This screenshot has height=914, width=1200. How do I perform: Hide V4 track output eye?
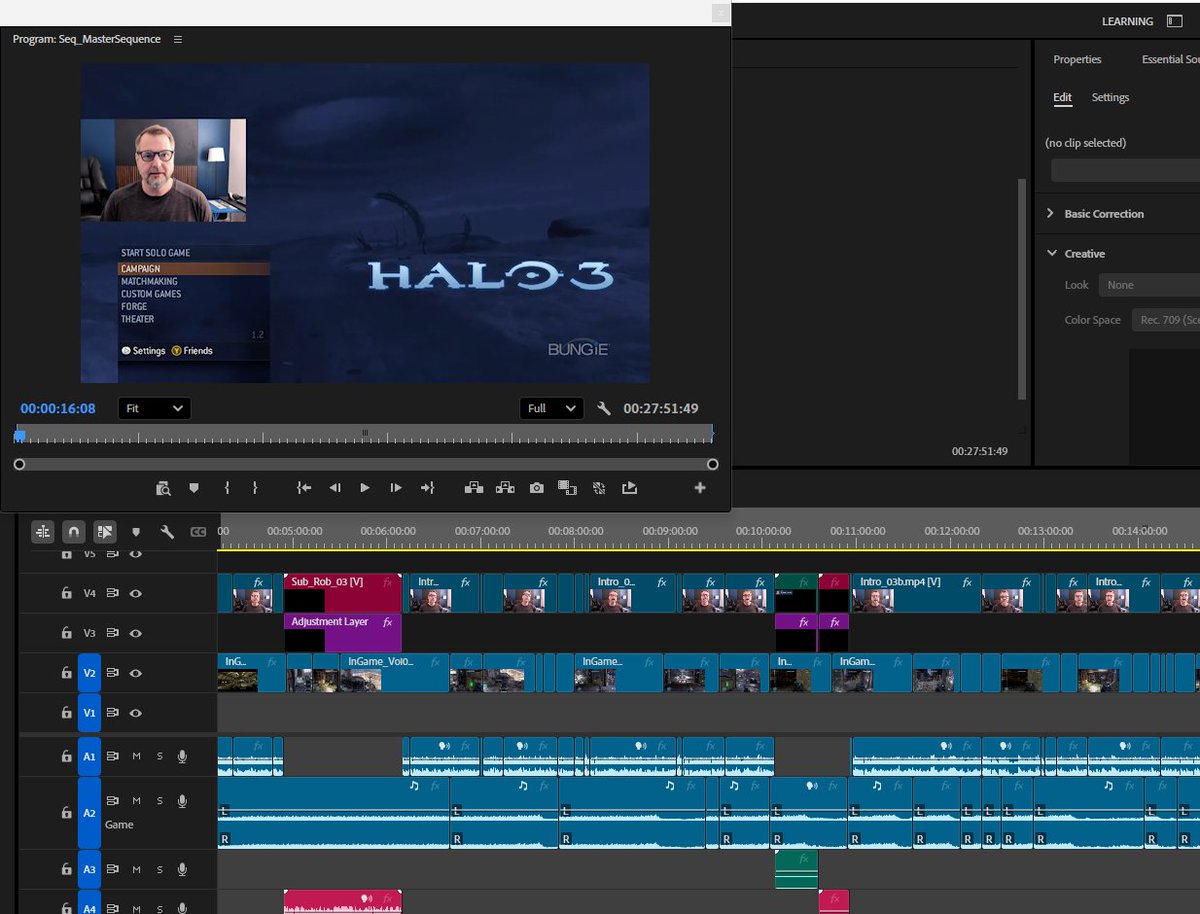click(x=135, y=593)
